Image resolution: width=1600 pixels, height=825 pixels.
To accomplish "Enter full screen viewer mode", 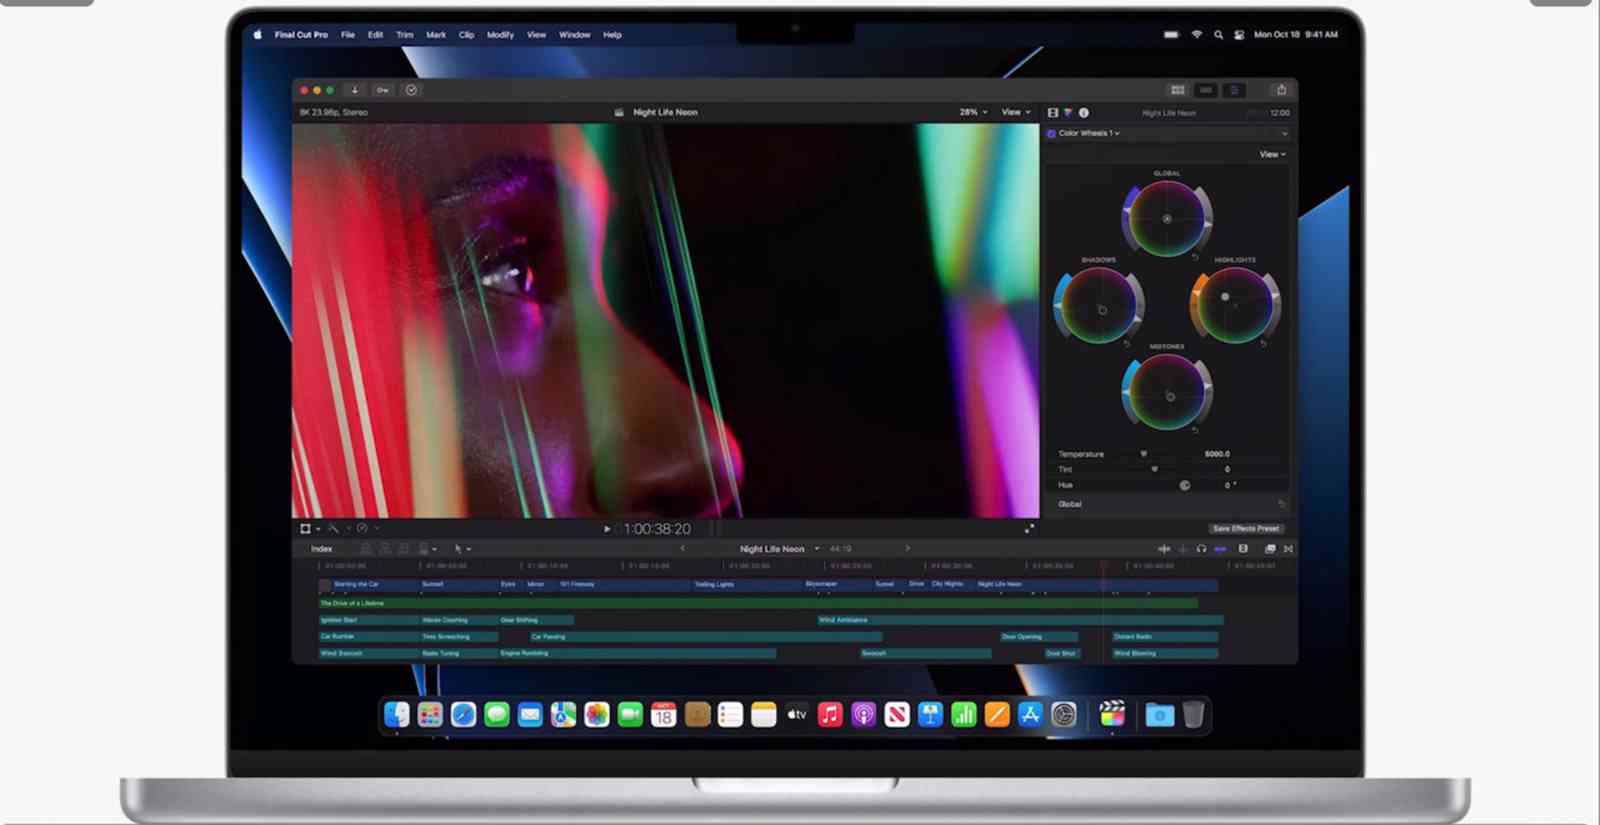I will point(1029,529).
